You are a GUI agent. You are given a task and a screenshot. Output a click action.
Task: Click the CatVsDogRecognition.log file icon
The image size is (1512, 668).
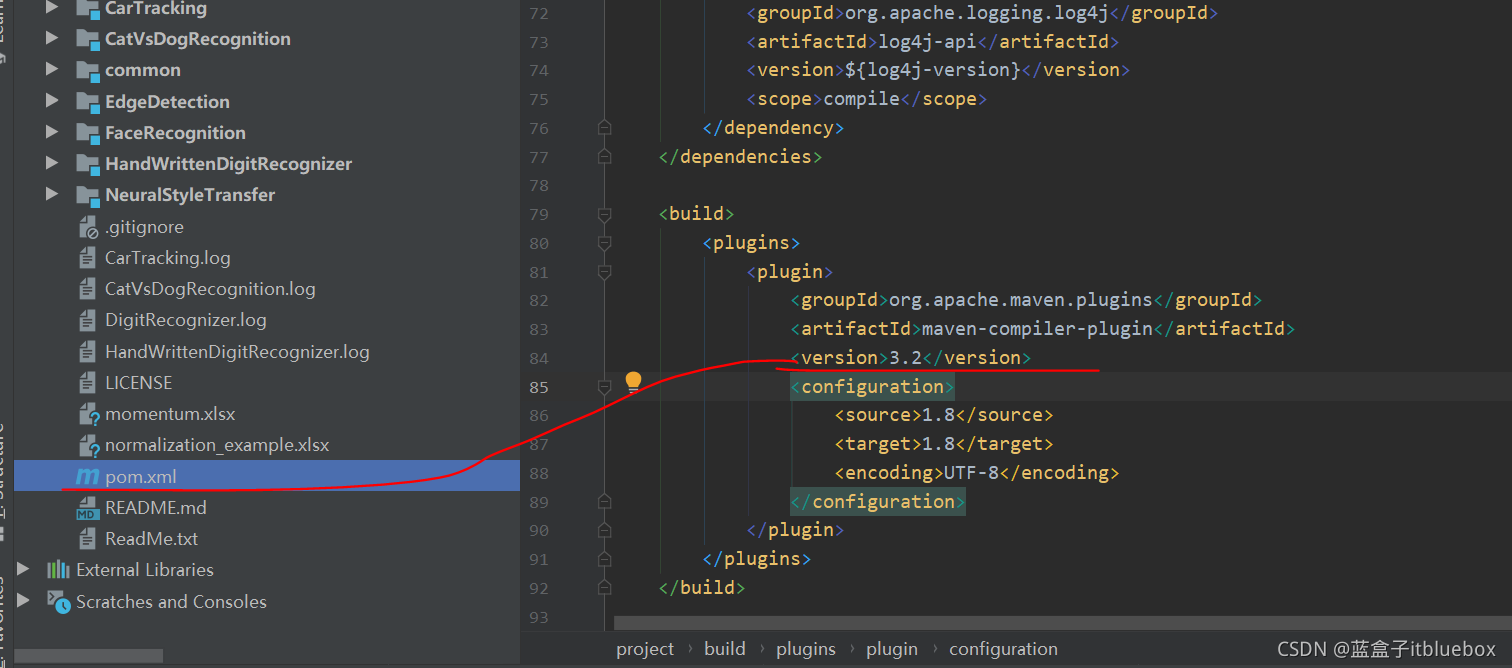coord(87,289)
